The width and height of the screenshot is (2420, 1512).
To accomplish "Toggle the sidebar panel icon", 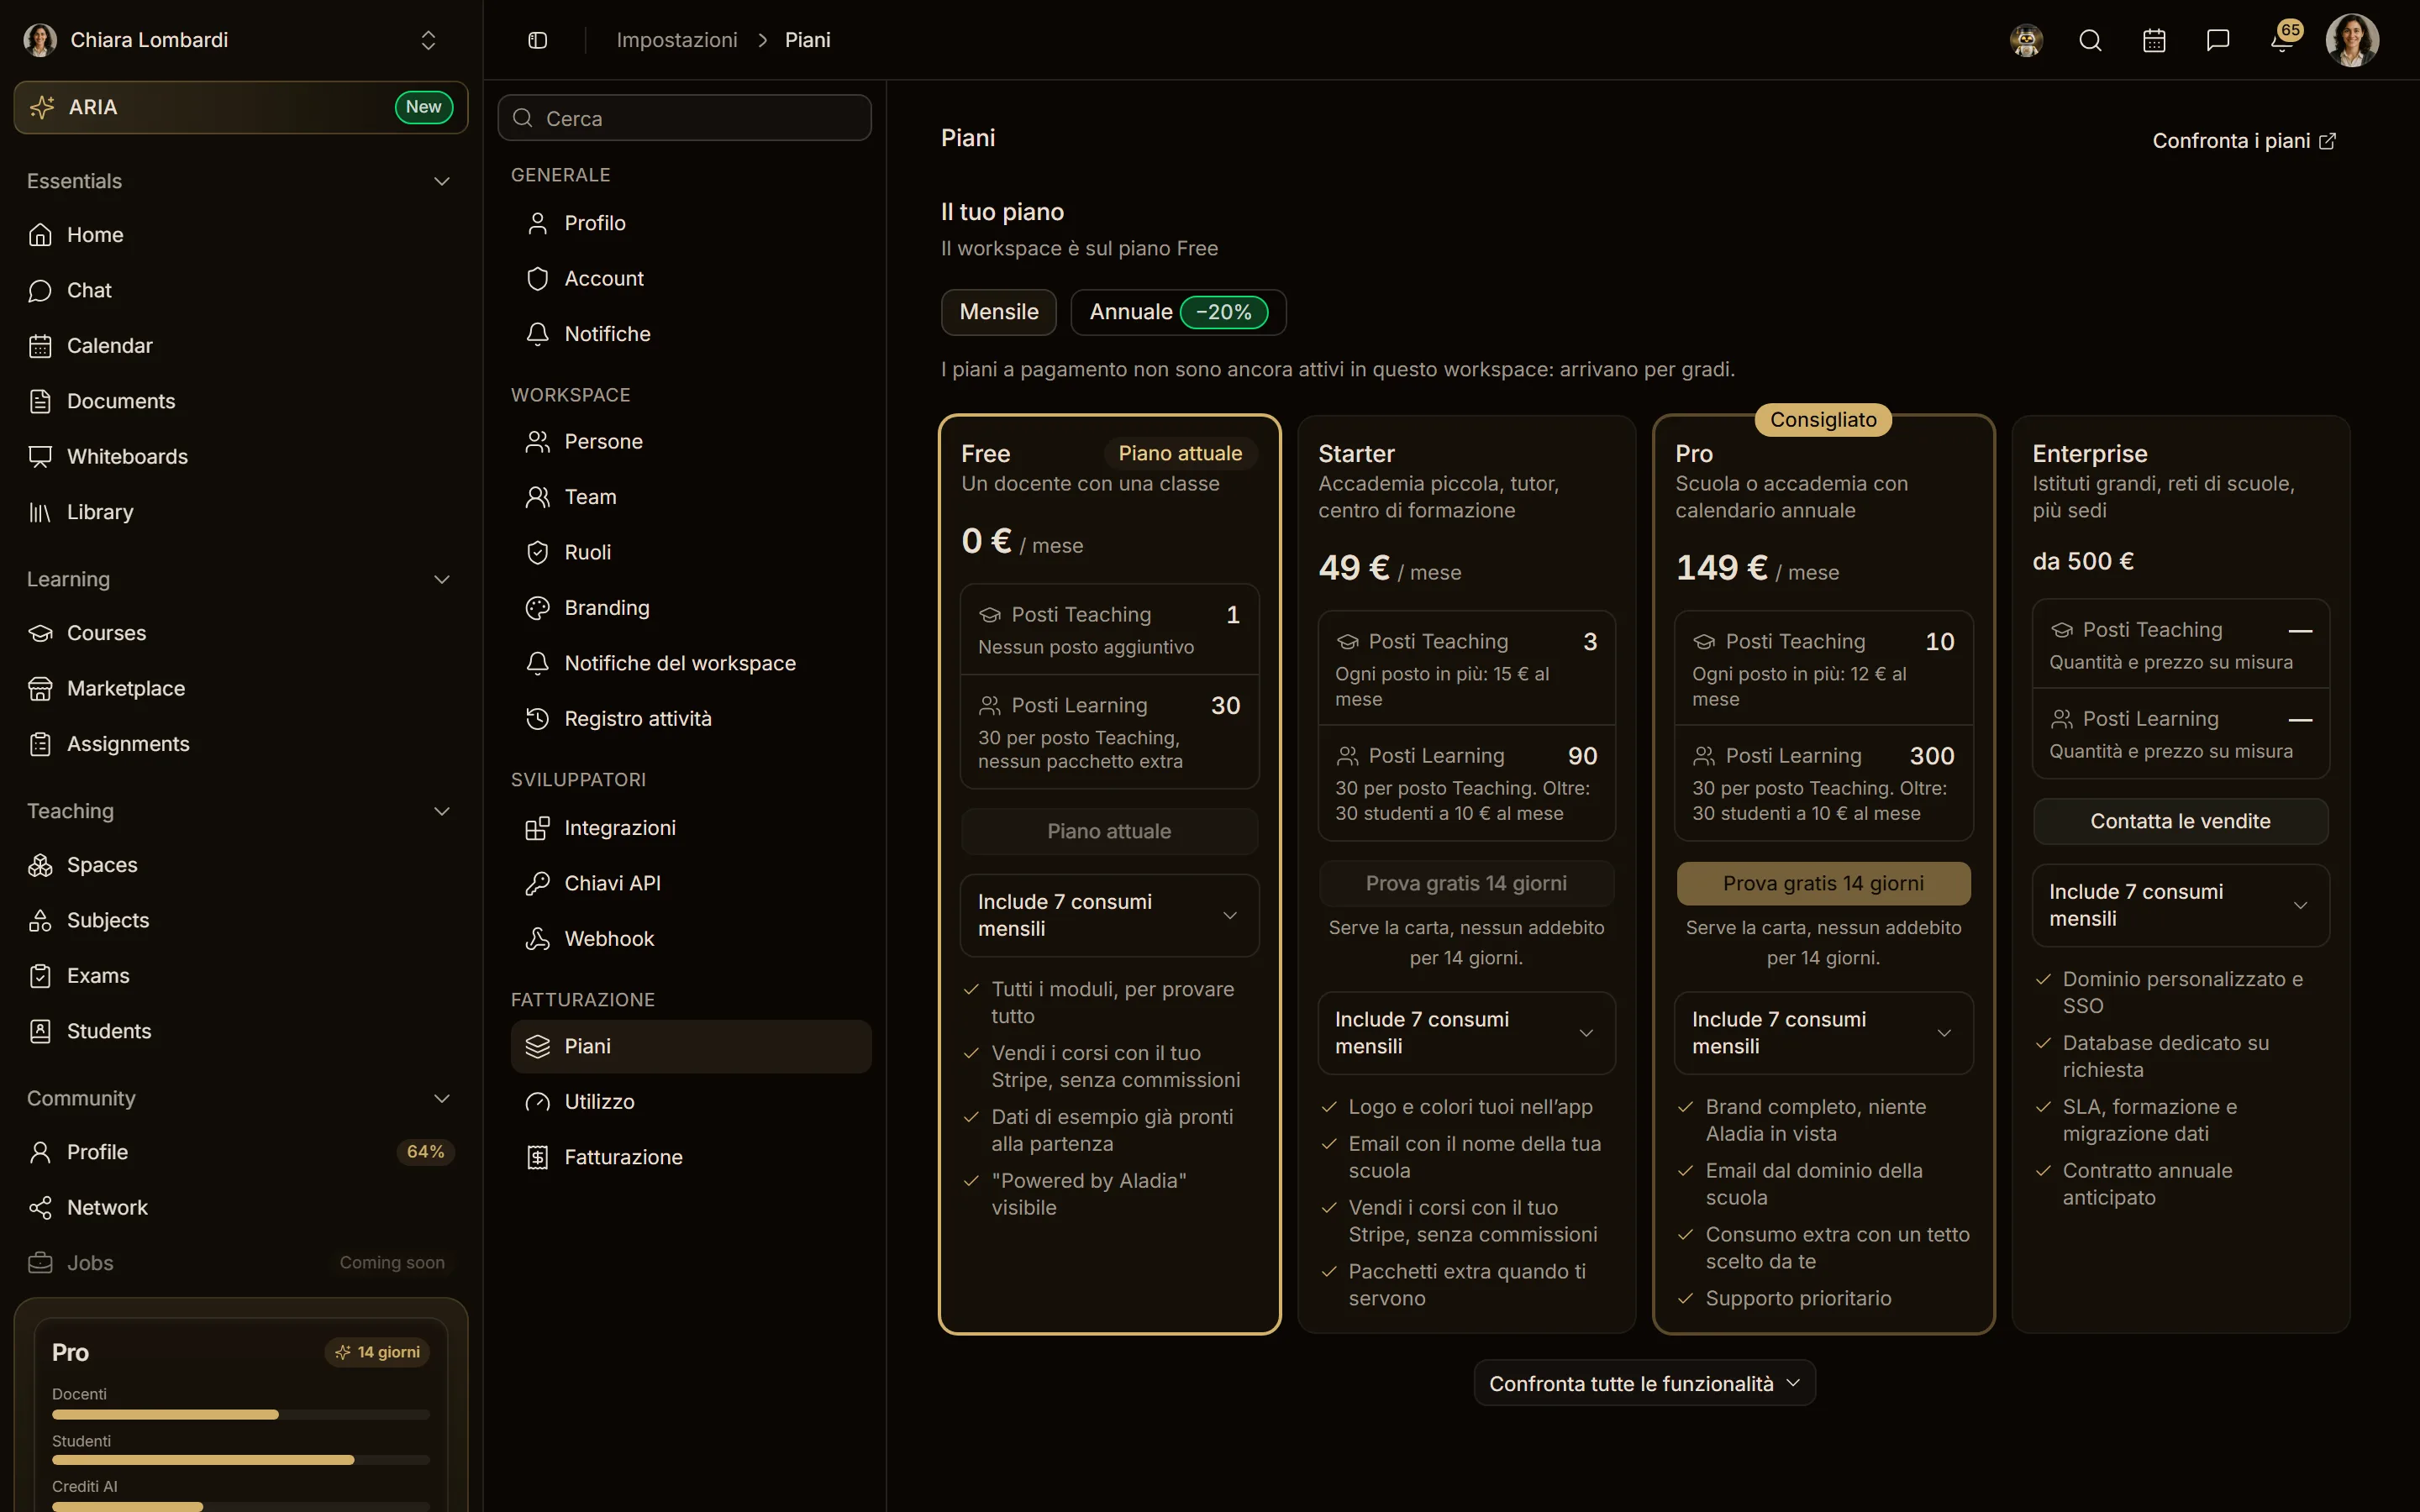I will pyautogui.click(x=537, y=40).
